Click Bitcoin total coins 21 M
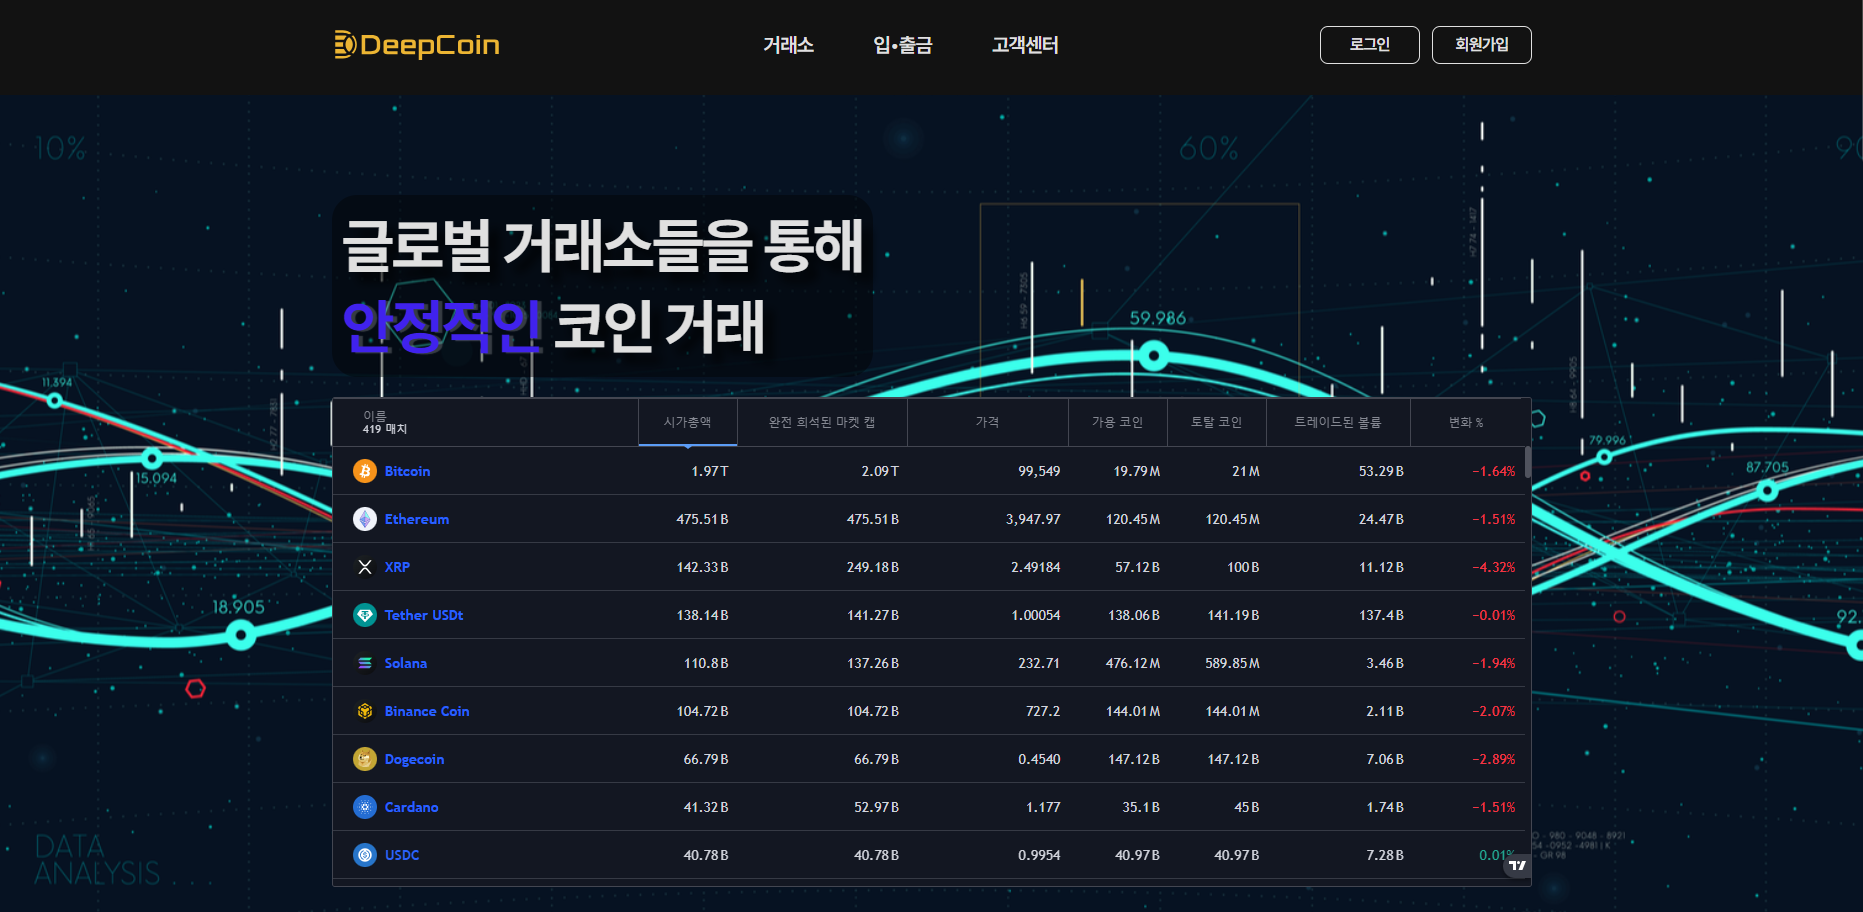 [x=1246, y=471]
